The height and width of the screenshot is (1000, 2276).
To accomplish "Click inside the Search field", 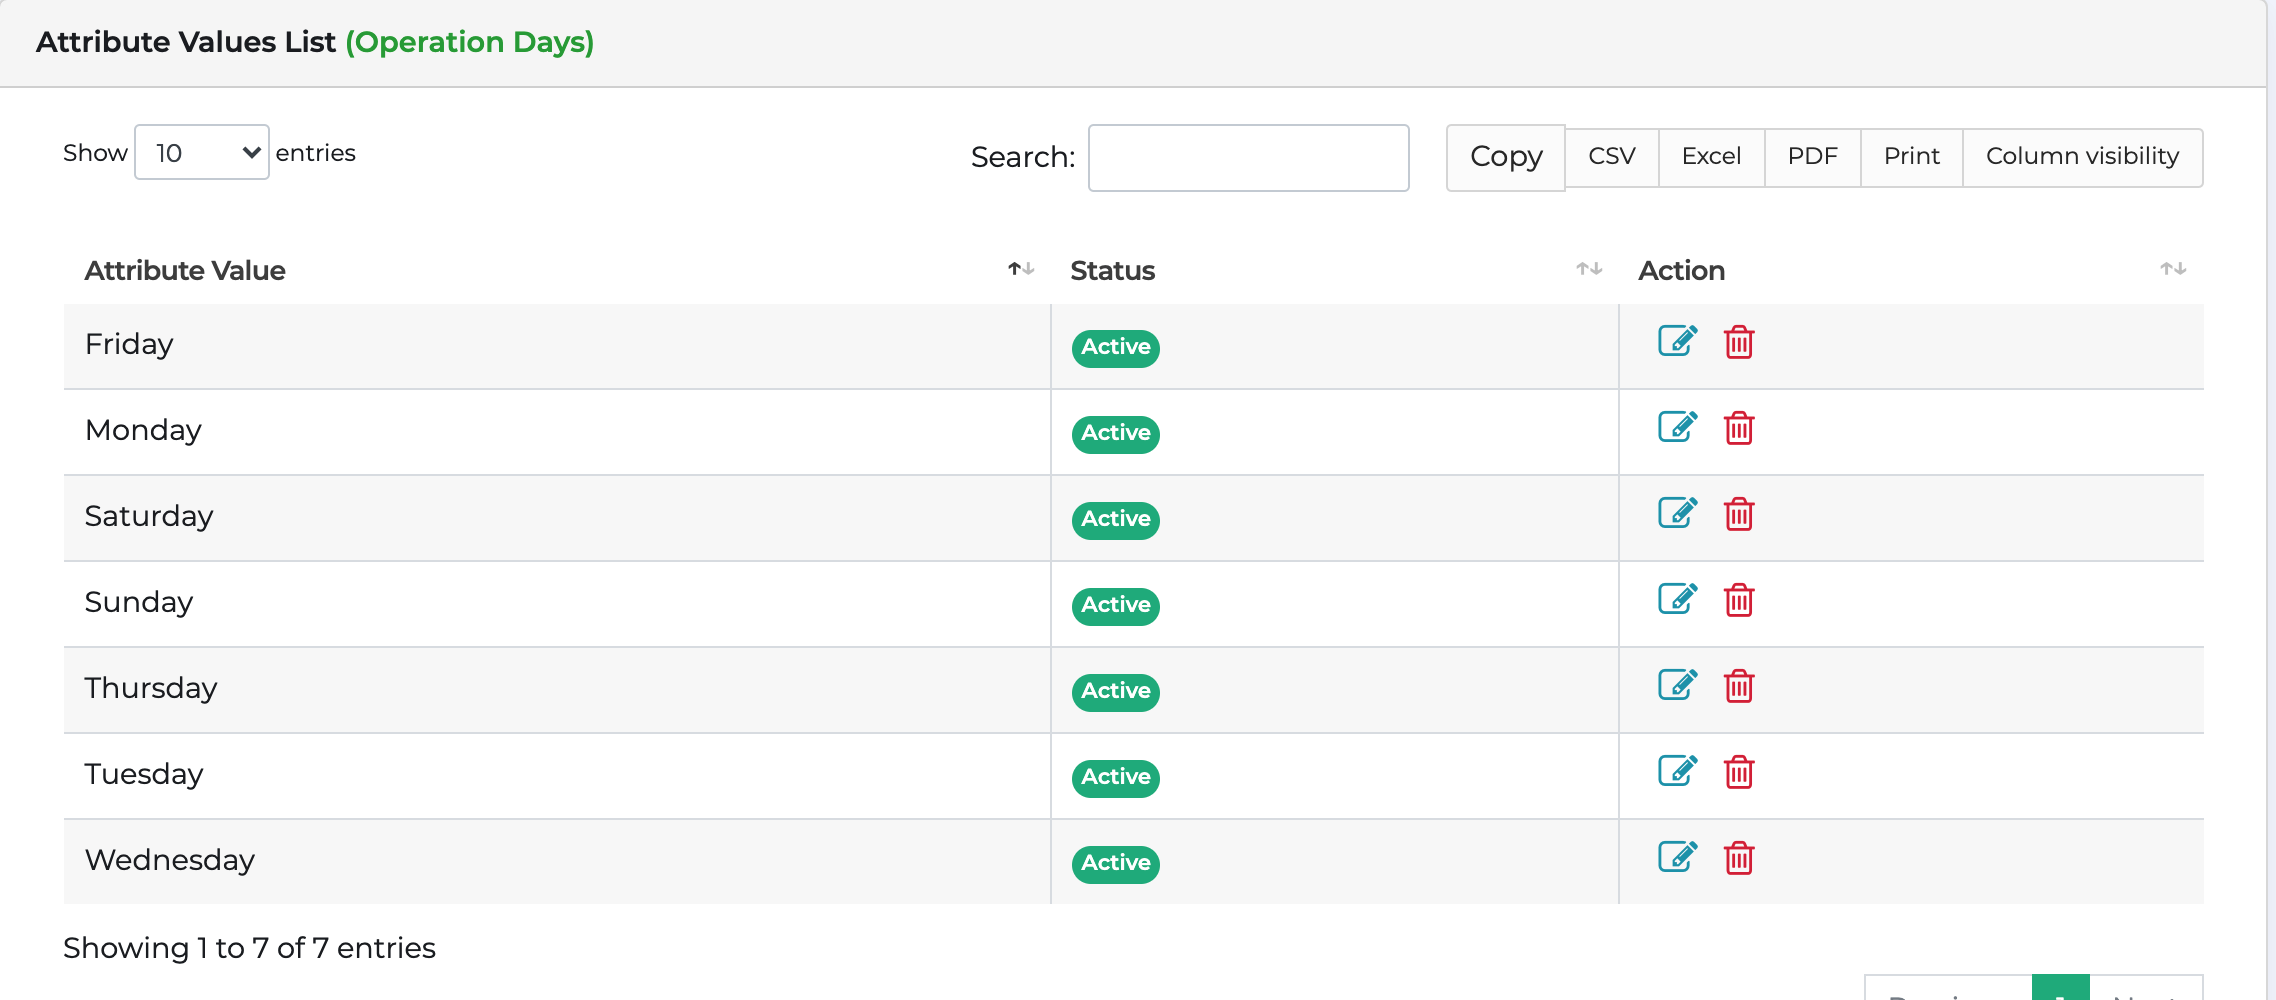I will click(x=1247, y=157).
